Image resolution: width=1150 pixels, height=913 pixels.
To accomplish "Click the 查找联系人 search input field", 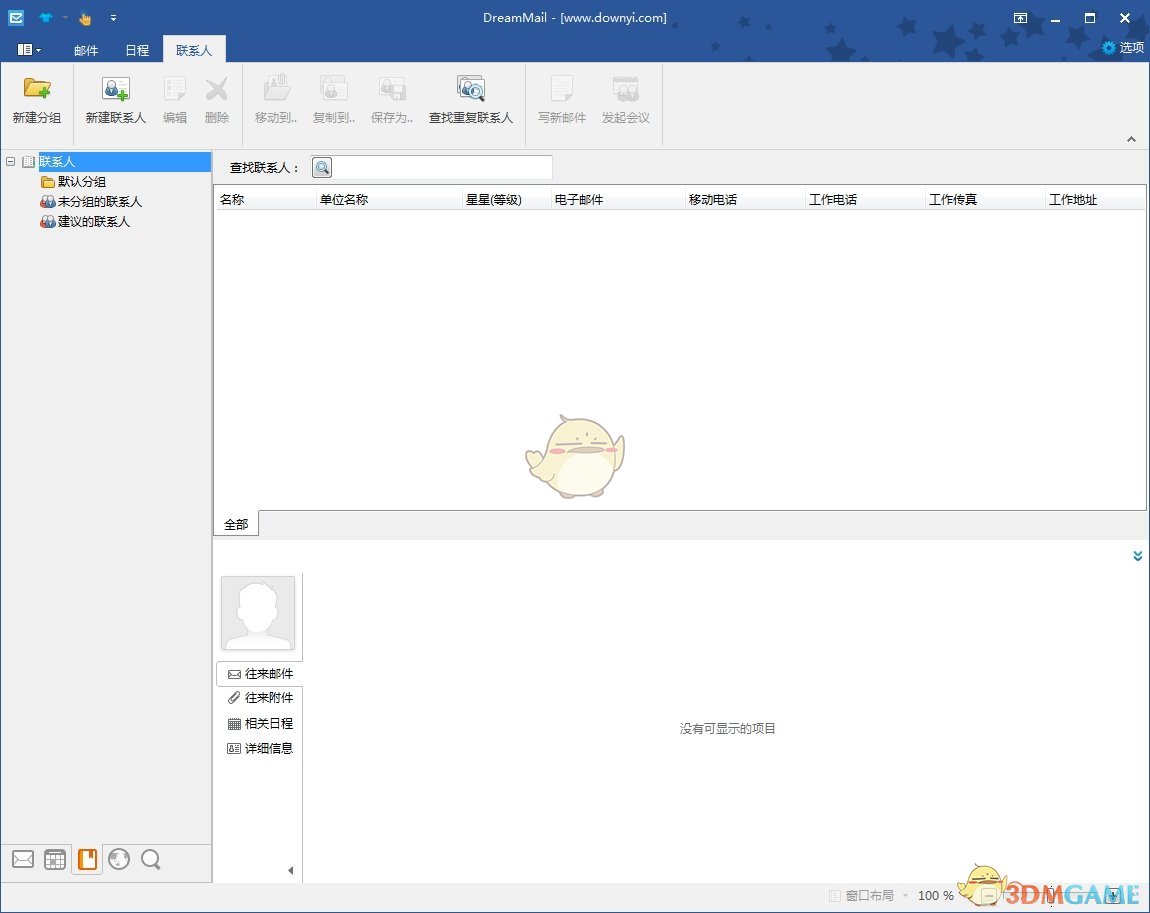I will (442, 168).
